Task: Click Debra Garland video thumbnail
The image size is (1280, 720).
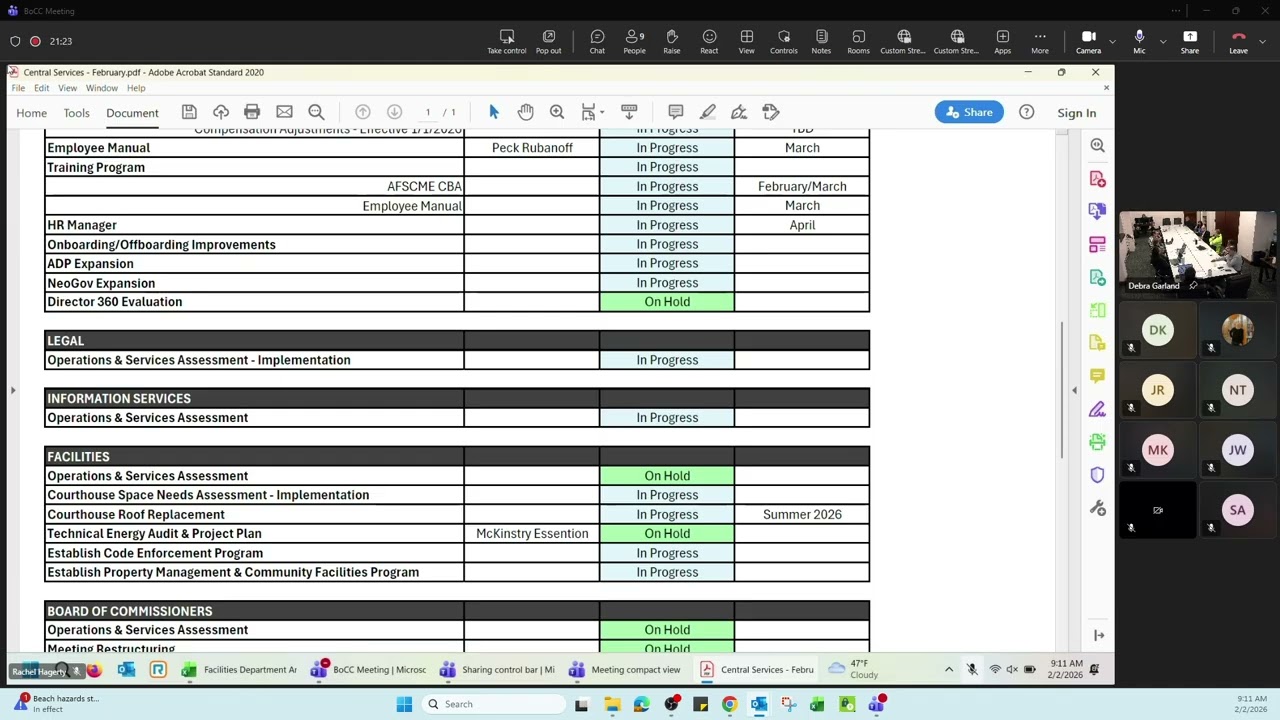Action: point(1197,254)
